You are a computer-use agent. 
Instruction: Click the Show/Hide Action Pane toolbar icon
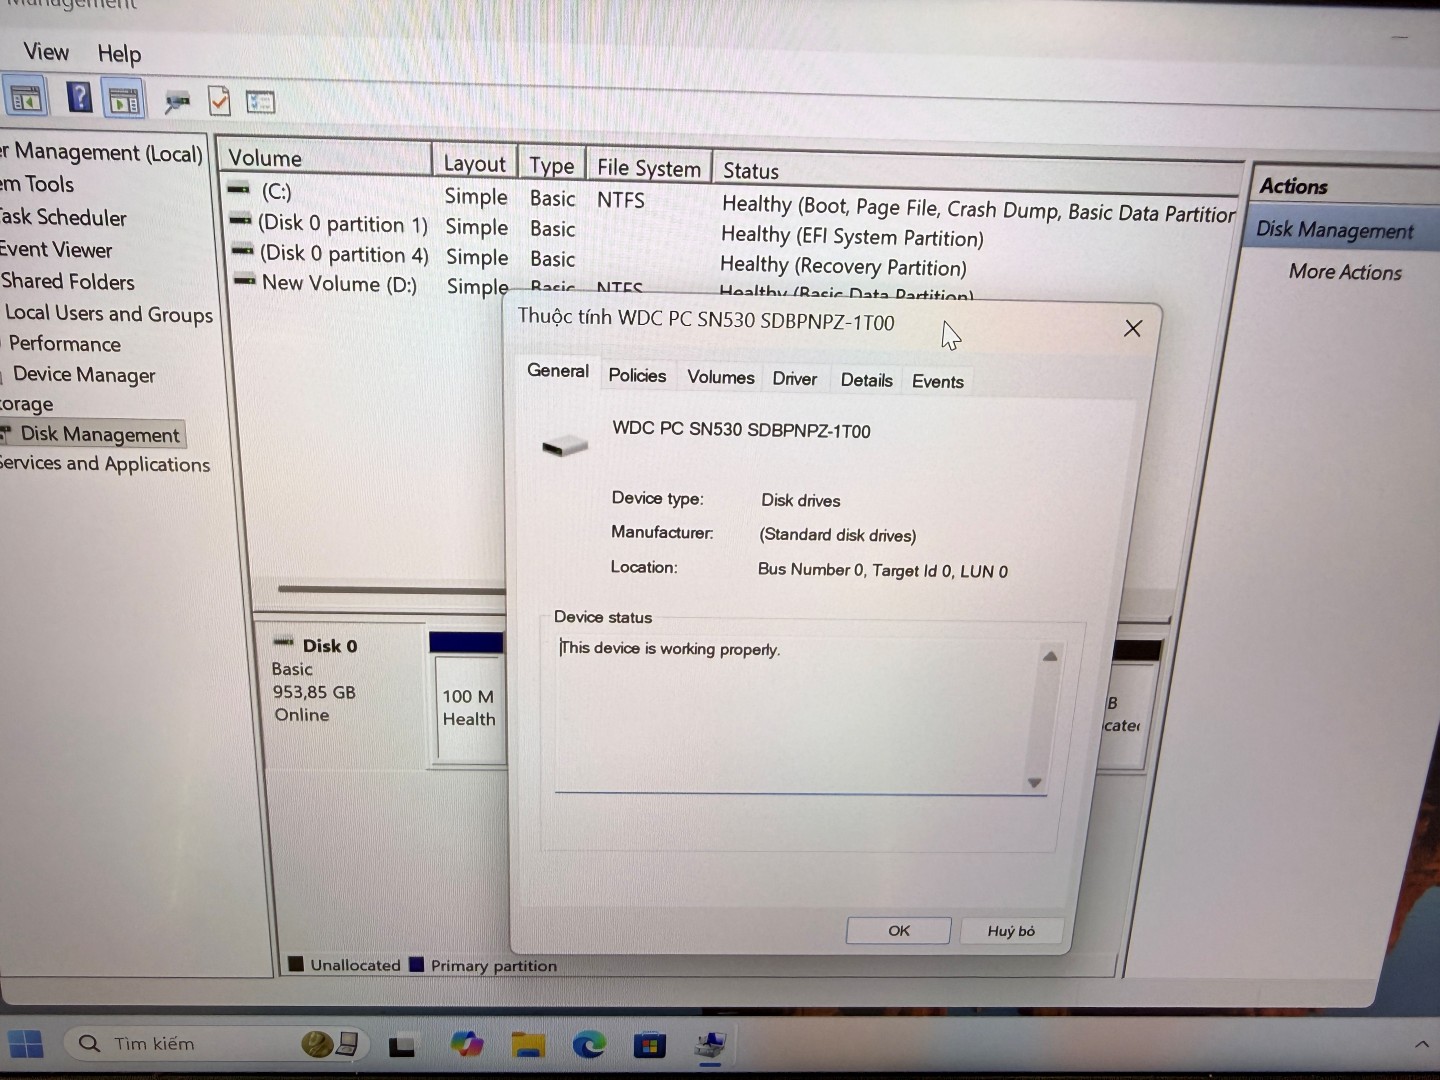point(124,99)
